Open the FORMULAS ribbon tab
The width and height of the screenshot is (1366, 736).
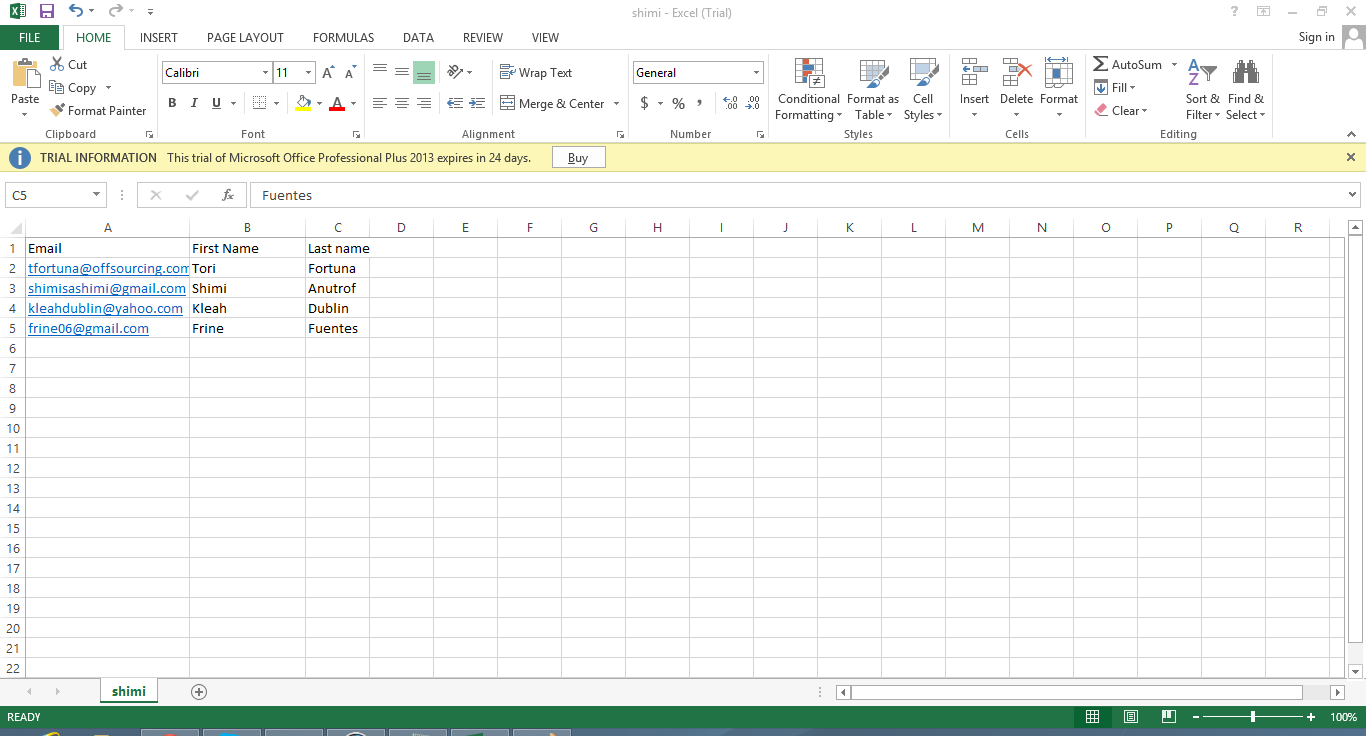point(343,38)
